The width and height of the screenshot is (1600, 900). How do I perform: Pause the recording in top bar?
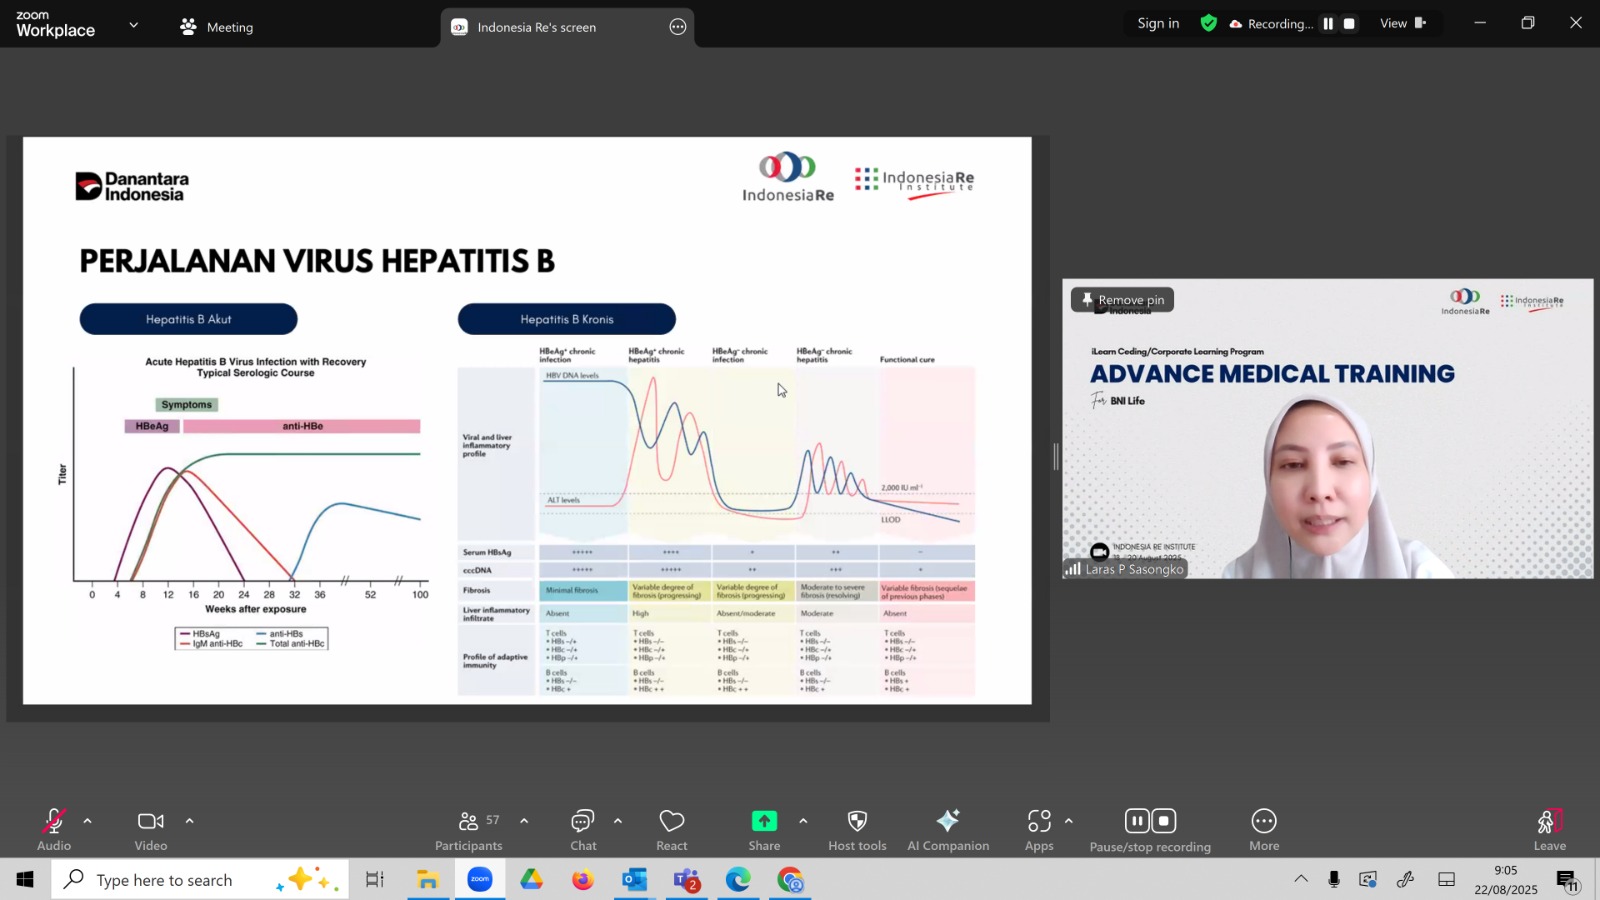(x=1328, y=24)
